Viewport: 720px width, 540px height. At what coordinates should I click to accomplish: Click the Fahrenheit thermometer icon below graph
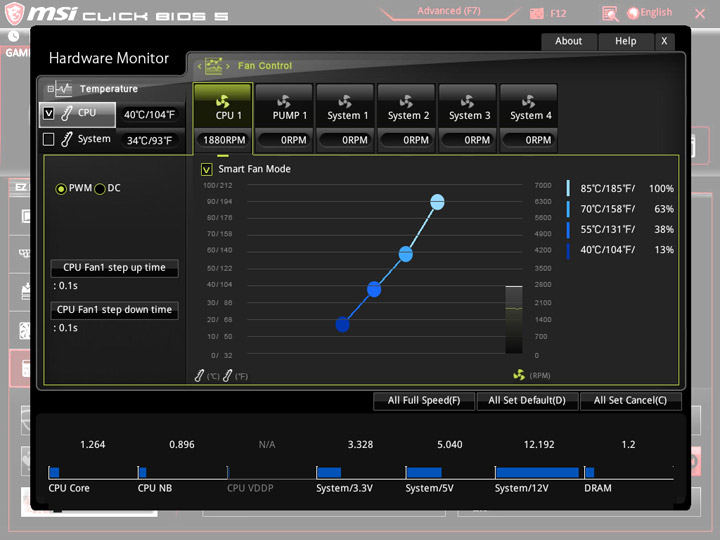pos(227,376)
